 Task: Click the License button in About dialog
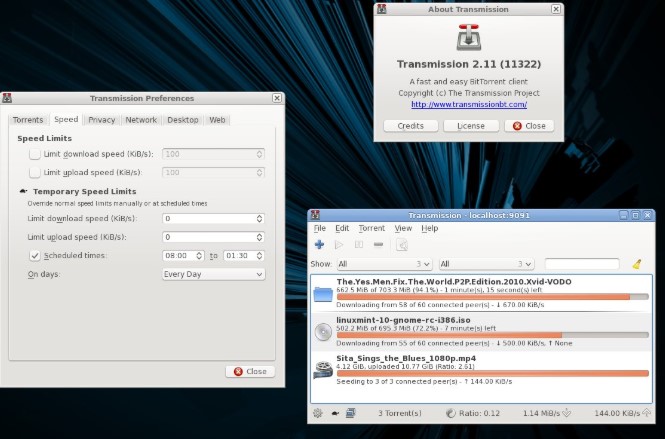coord(471,126)
